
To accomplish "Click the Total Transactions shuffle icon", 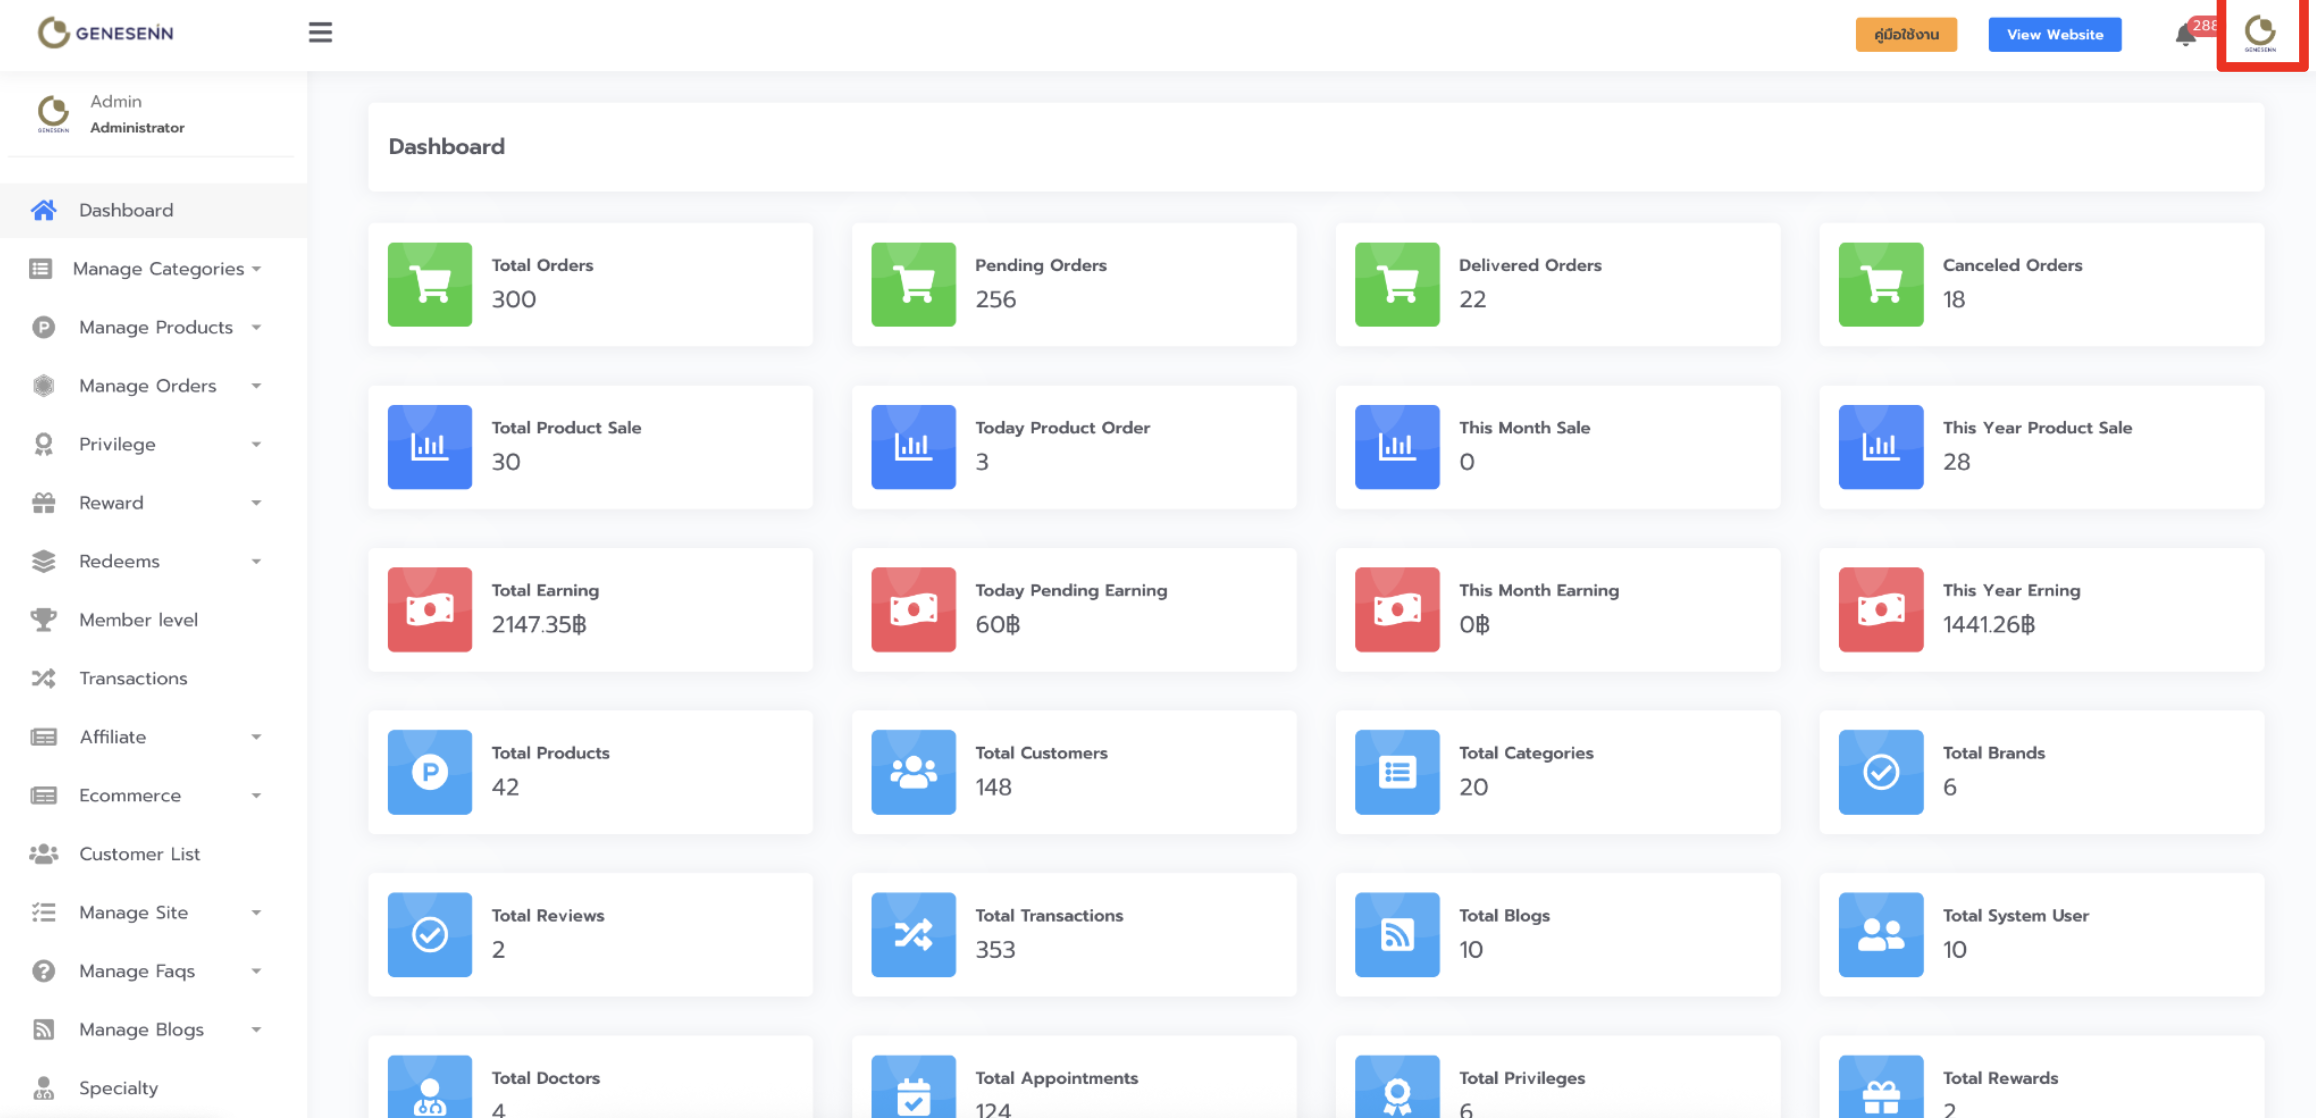I will (913, 935).
